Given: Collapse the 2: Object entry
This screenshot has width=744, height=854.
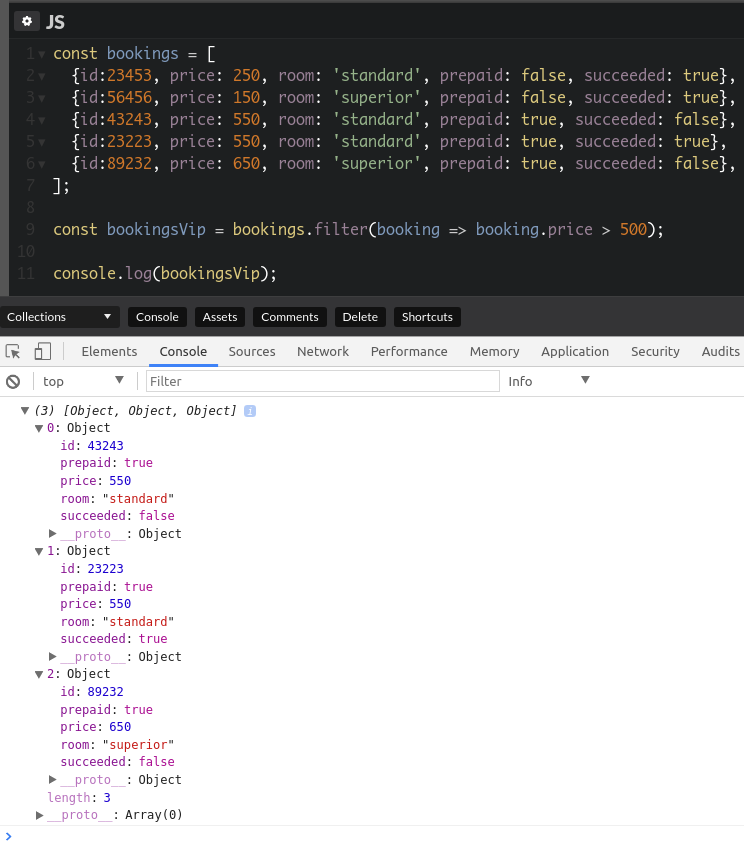Looking at the screenshot, I should tap(39, 674).
